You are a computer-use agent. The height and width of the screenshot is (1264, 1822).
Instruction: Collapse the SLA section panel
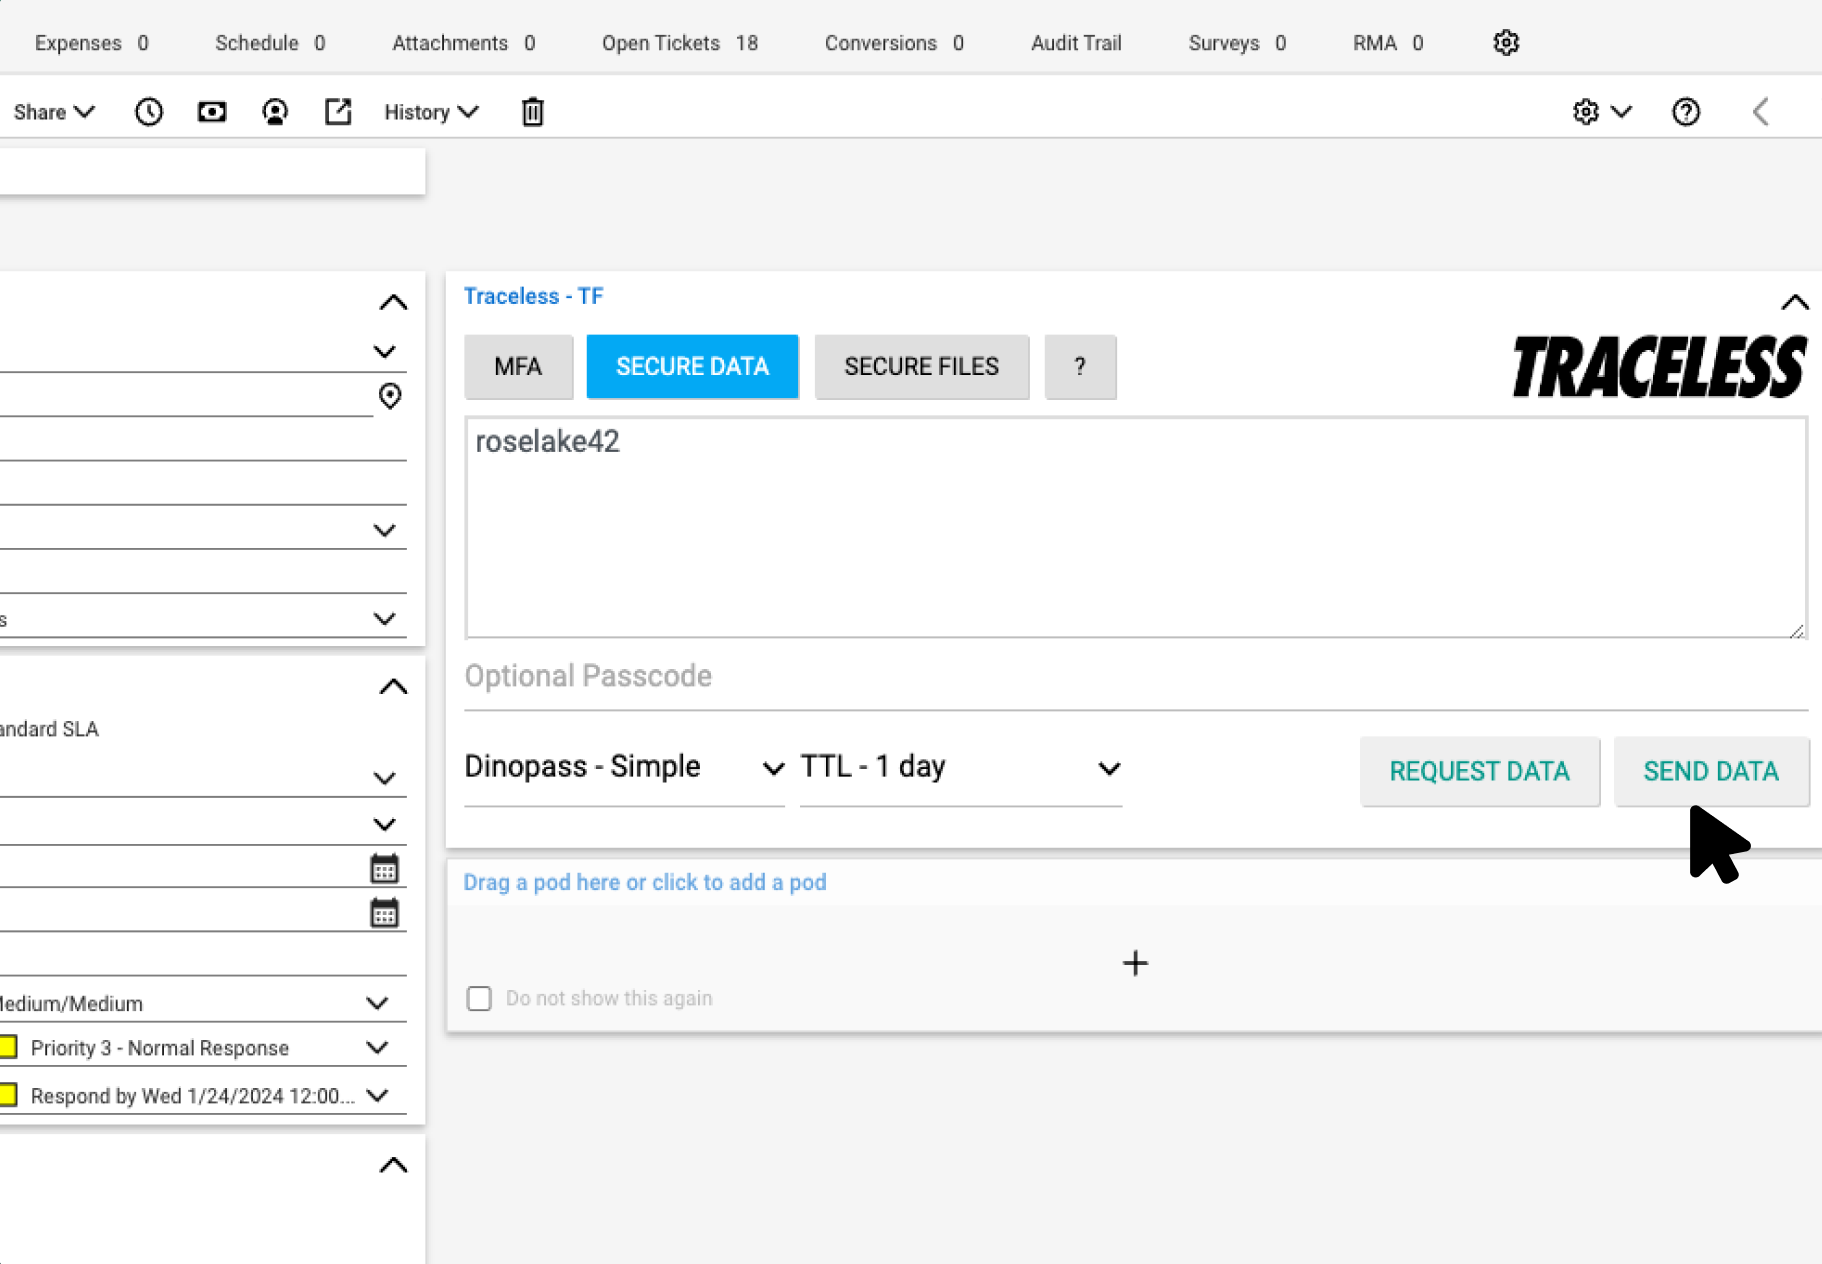tap(392, 686)
